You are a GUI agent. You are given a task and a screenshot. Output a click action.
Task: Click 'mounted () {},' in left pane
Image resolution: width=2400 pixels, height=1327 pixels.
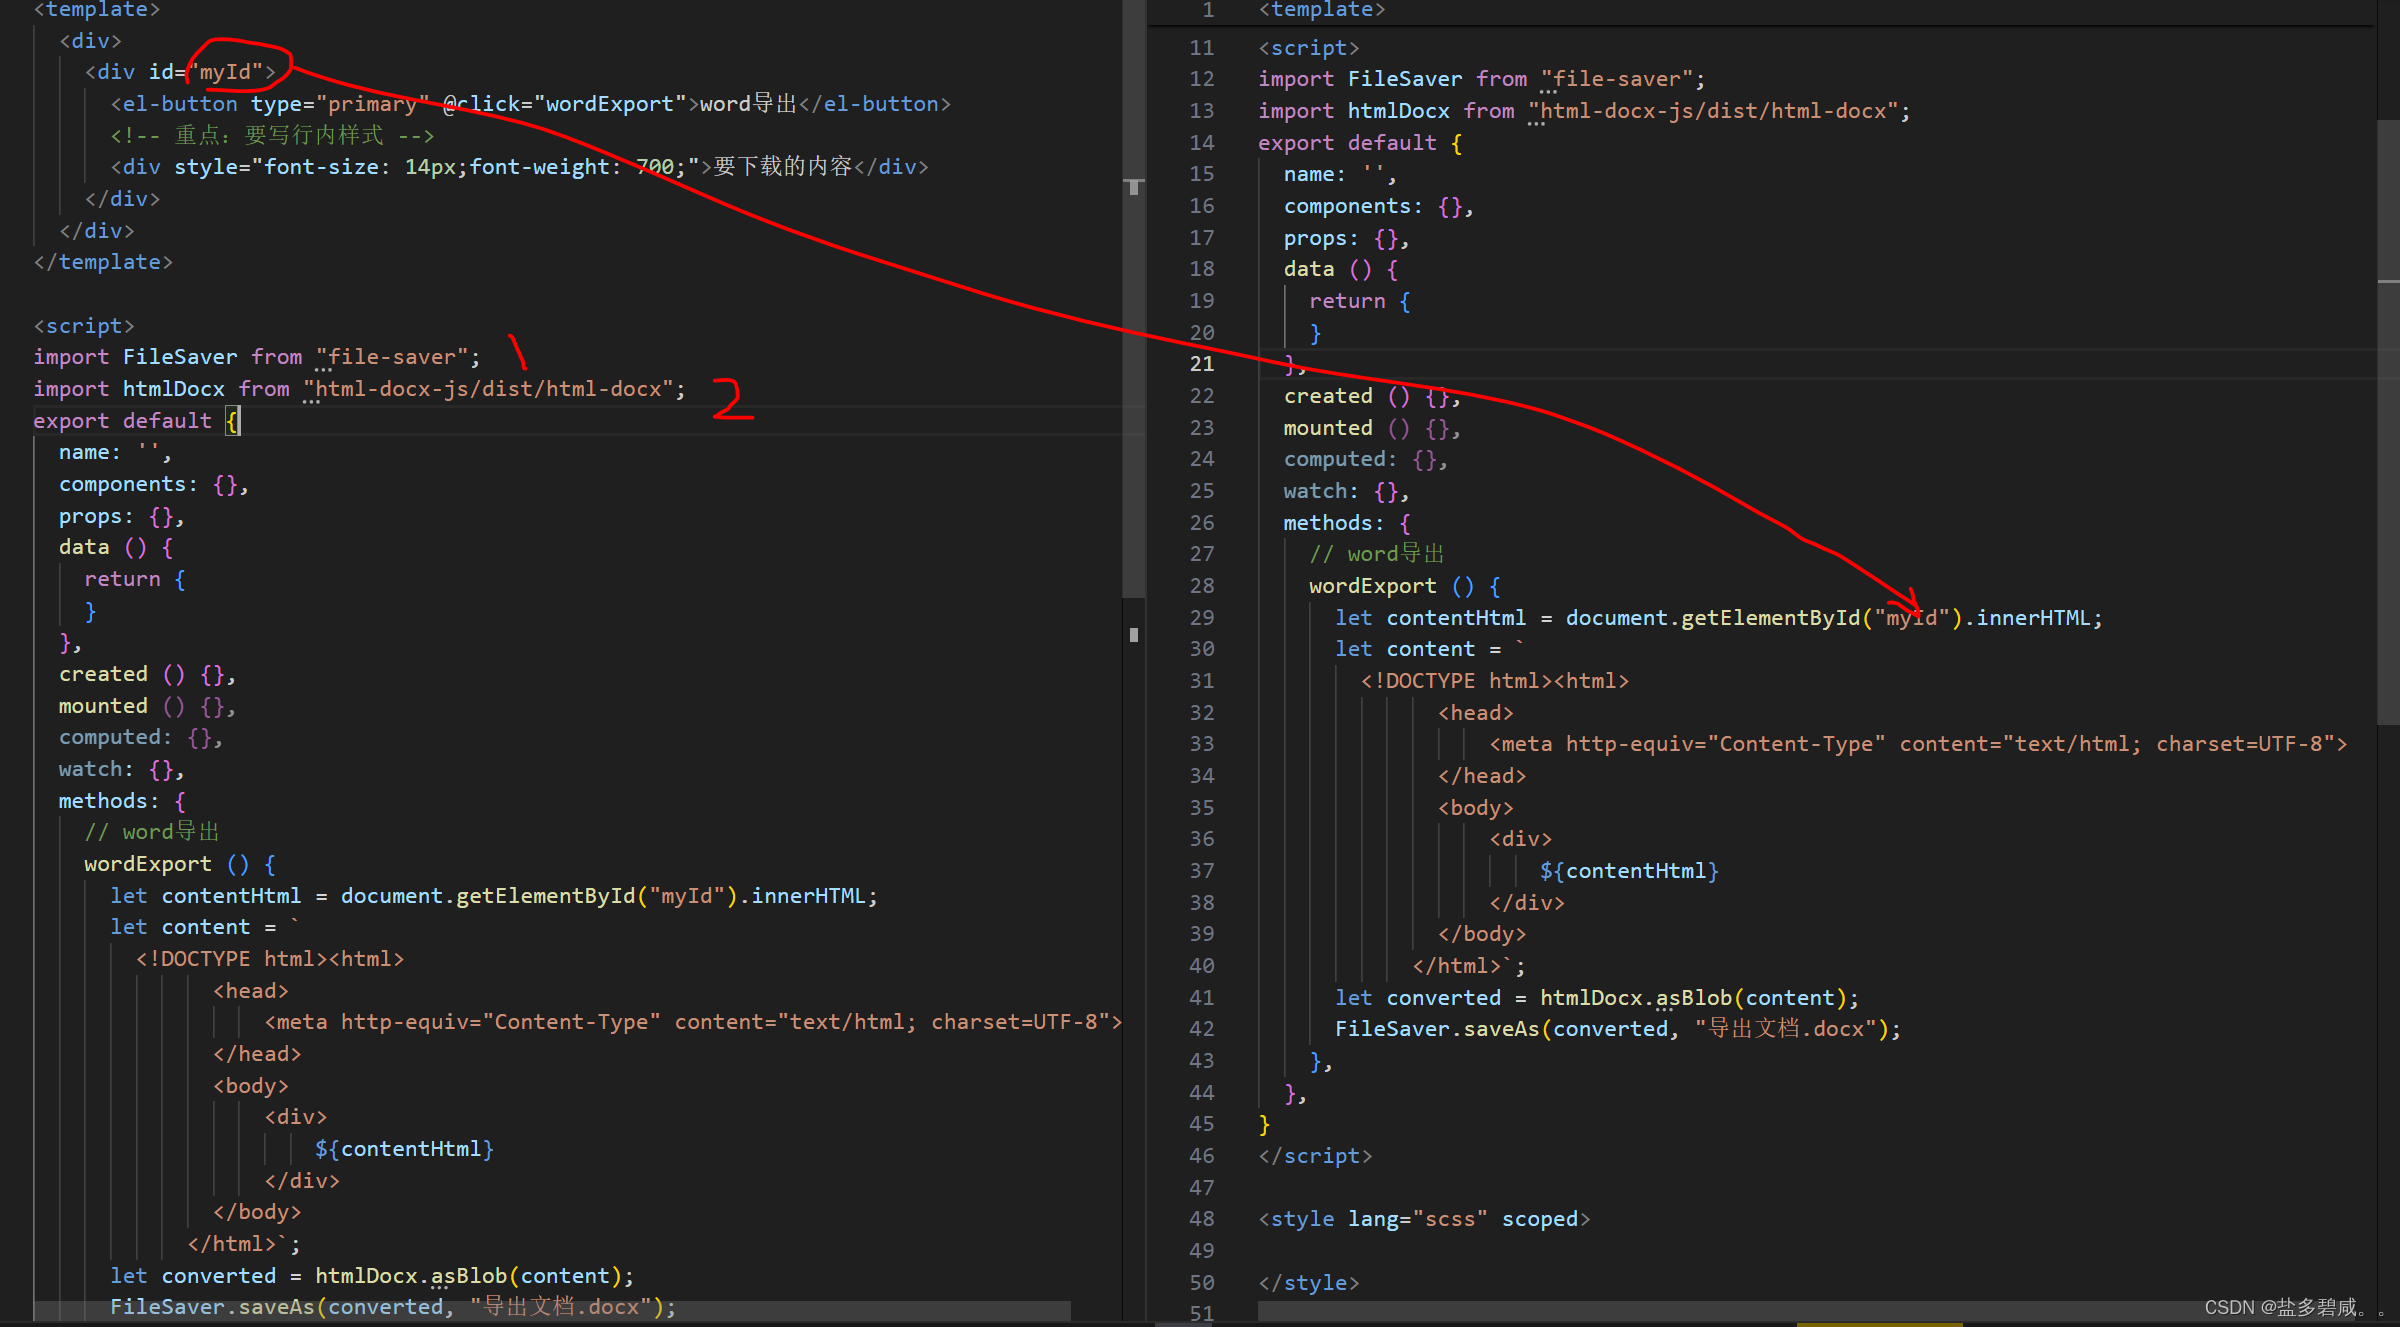pos(147,706)
